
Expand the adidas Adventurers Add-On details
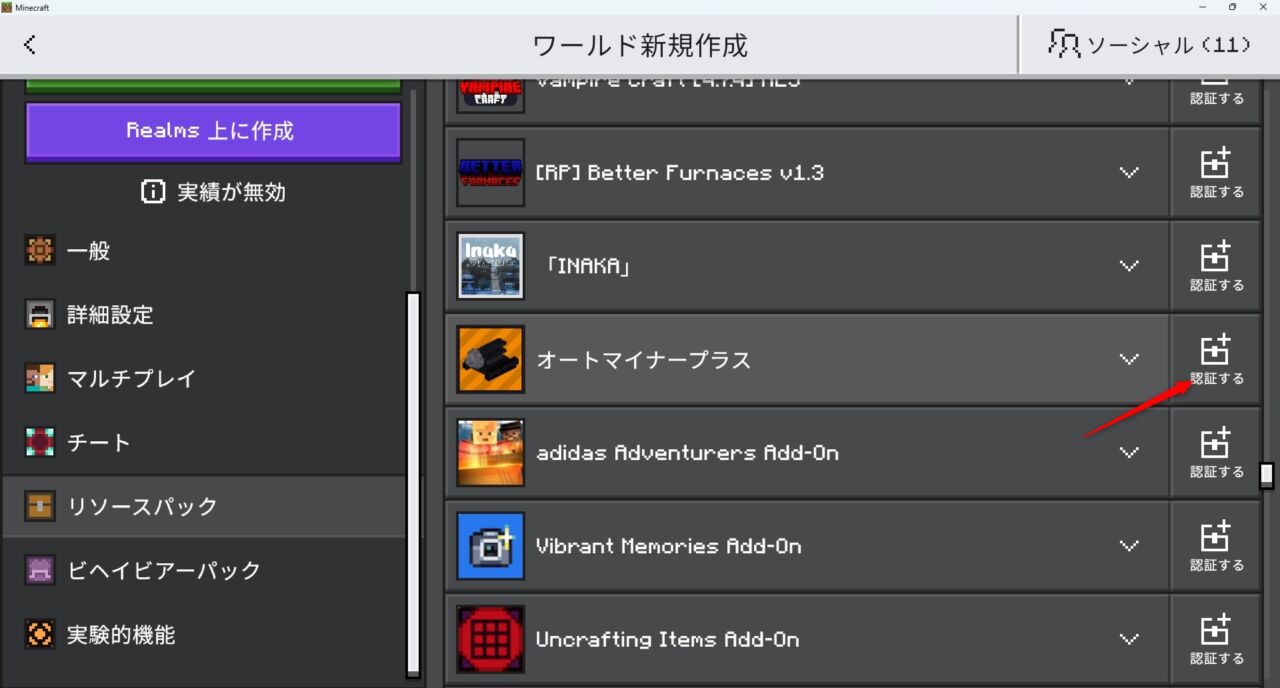pyautogui.click(x=1129, y=453)
